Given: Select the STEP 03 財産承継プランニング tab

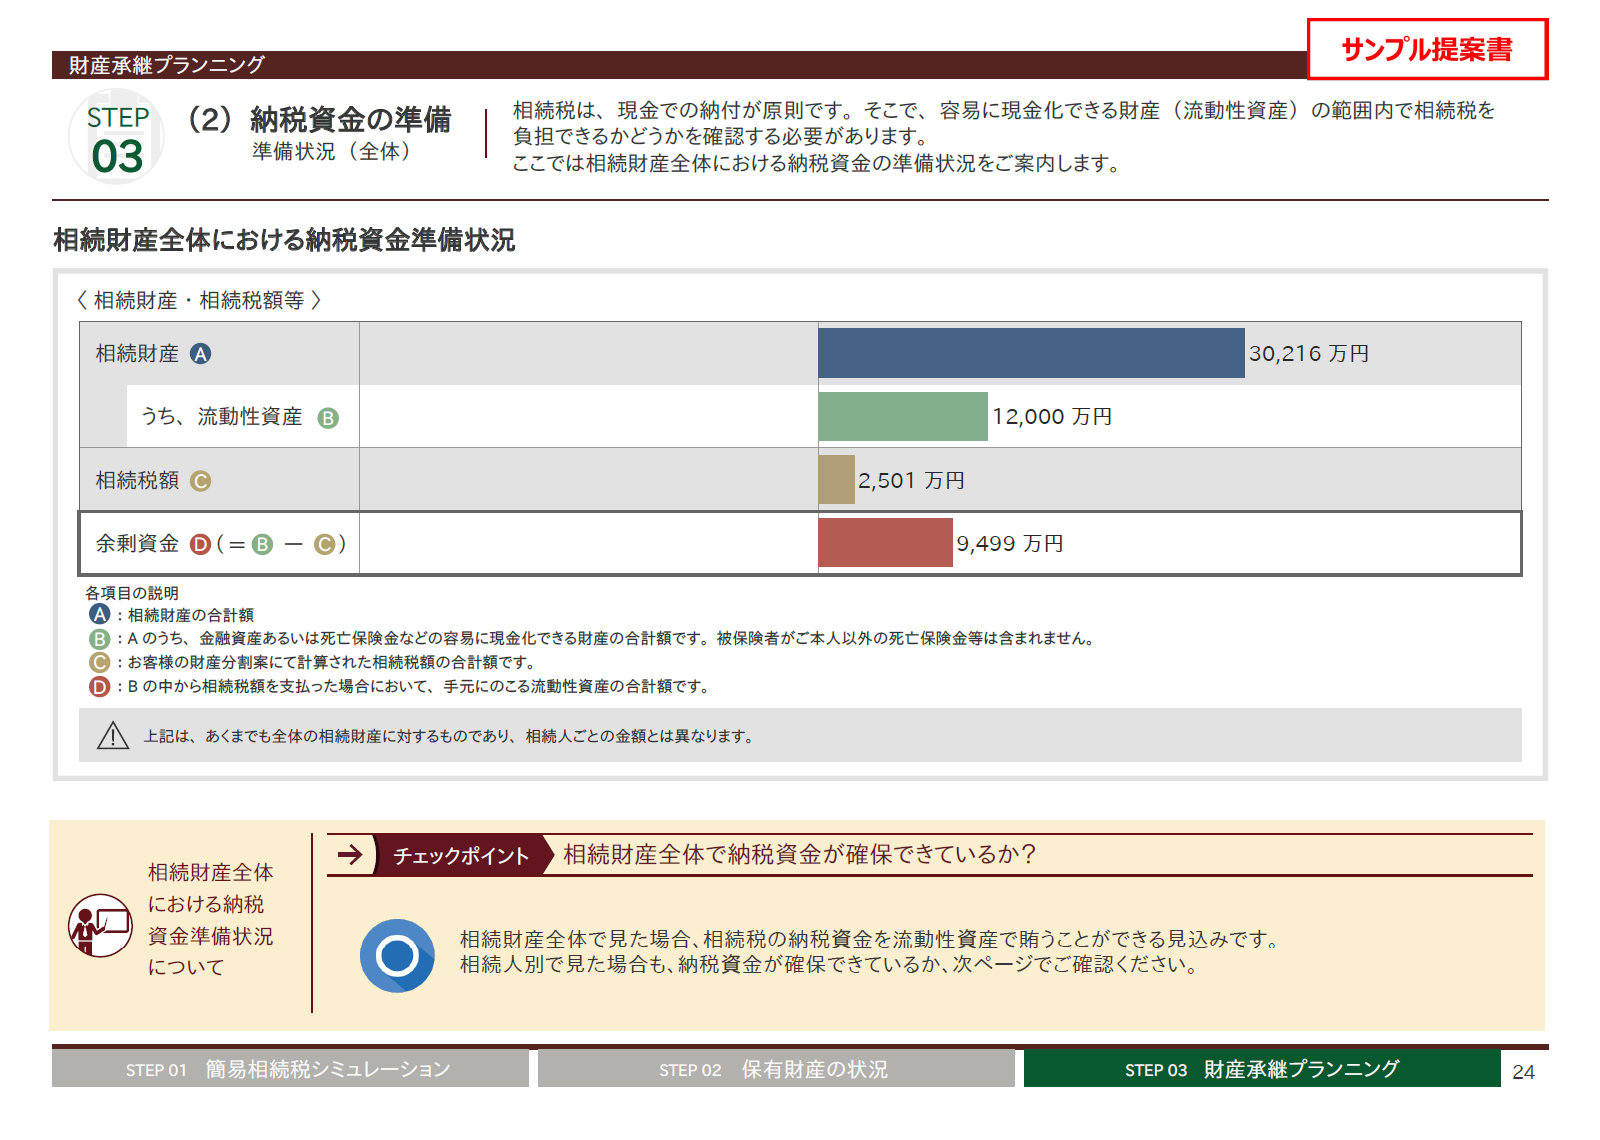Looking at the screenshot, I should click(x=1261, y=1069).
